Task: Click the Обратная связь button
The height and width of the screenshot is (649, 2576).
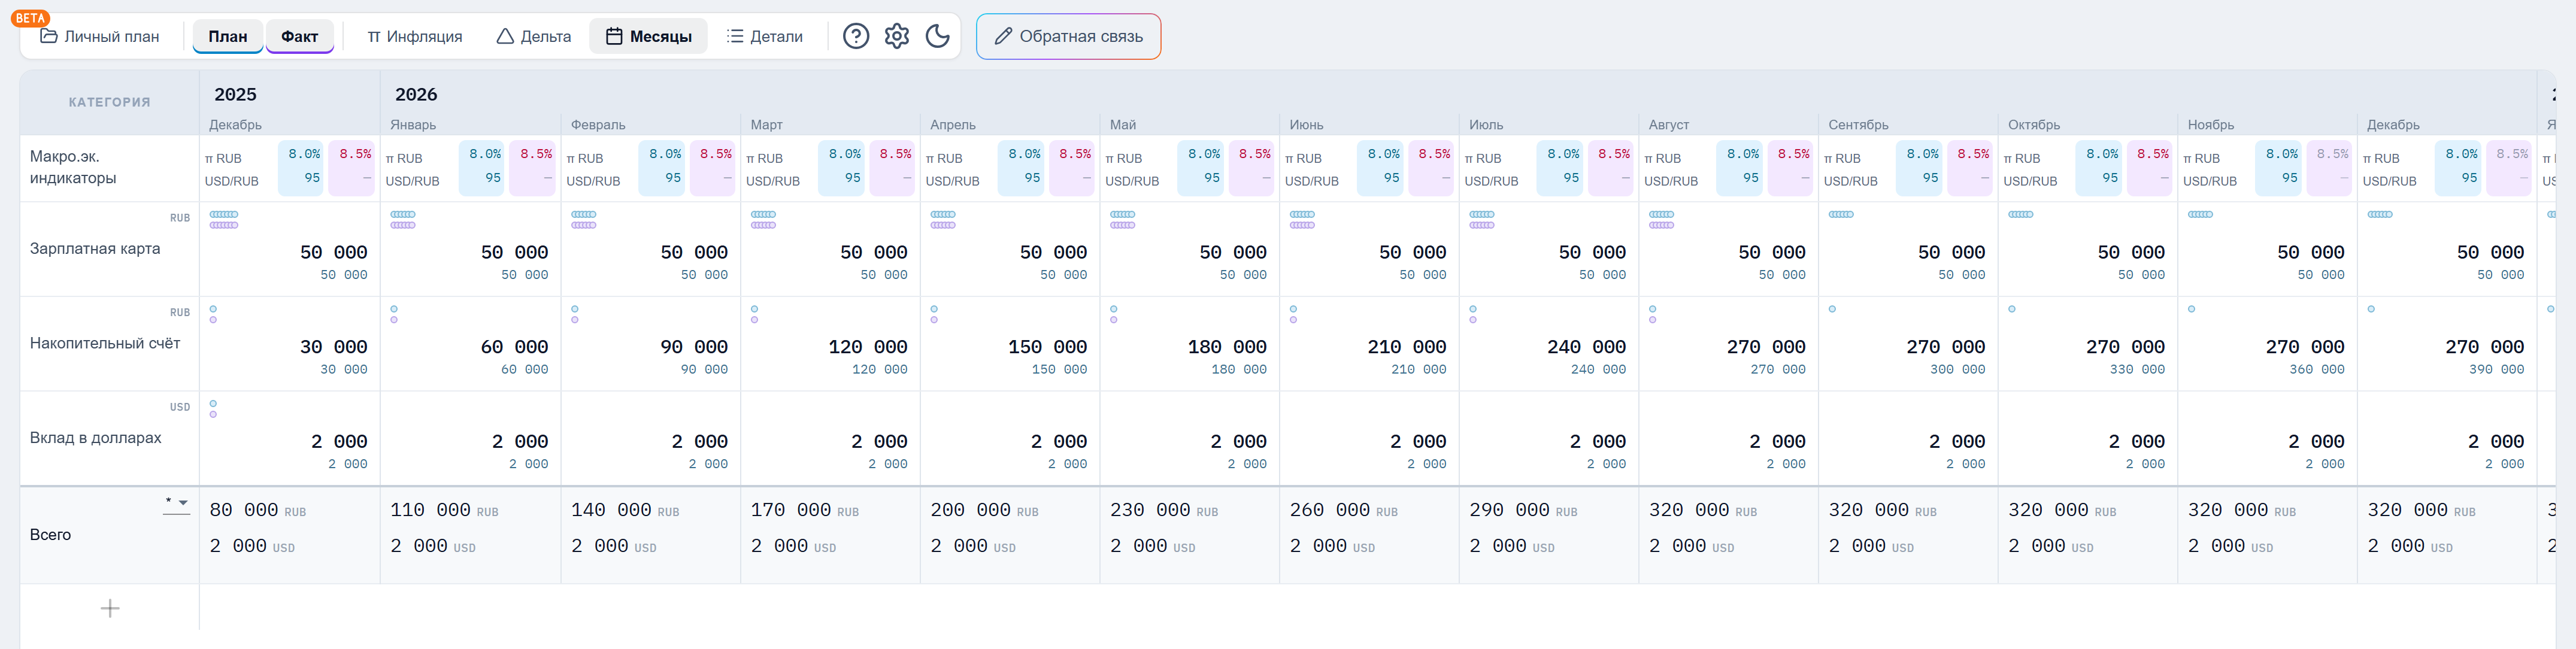Action: click(x=1068, y=36)
